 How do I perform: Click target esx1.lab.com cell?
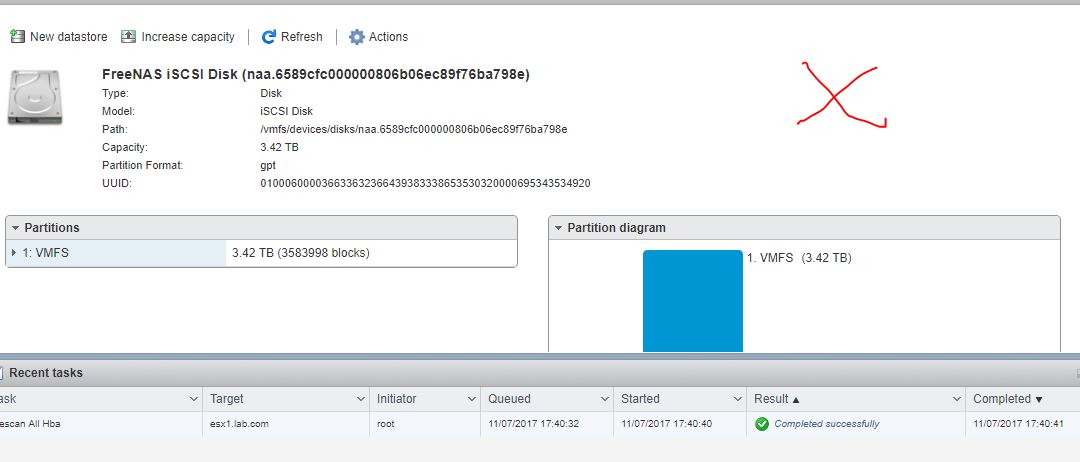239,424
